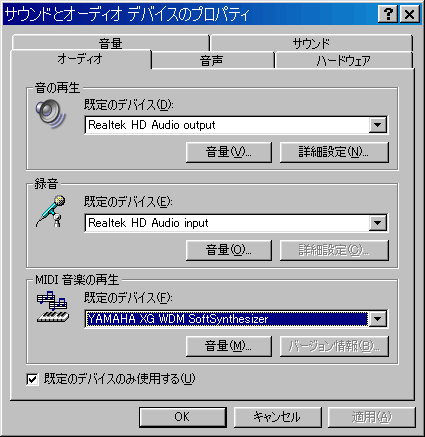Toggle 既定のデバイスのみ使用する checkbox
Image resolution: width=425 pixels, height=437 pixels.
point(32,379)
